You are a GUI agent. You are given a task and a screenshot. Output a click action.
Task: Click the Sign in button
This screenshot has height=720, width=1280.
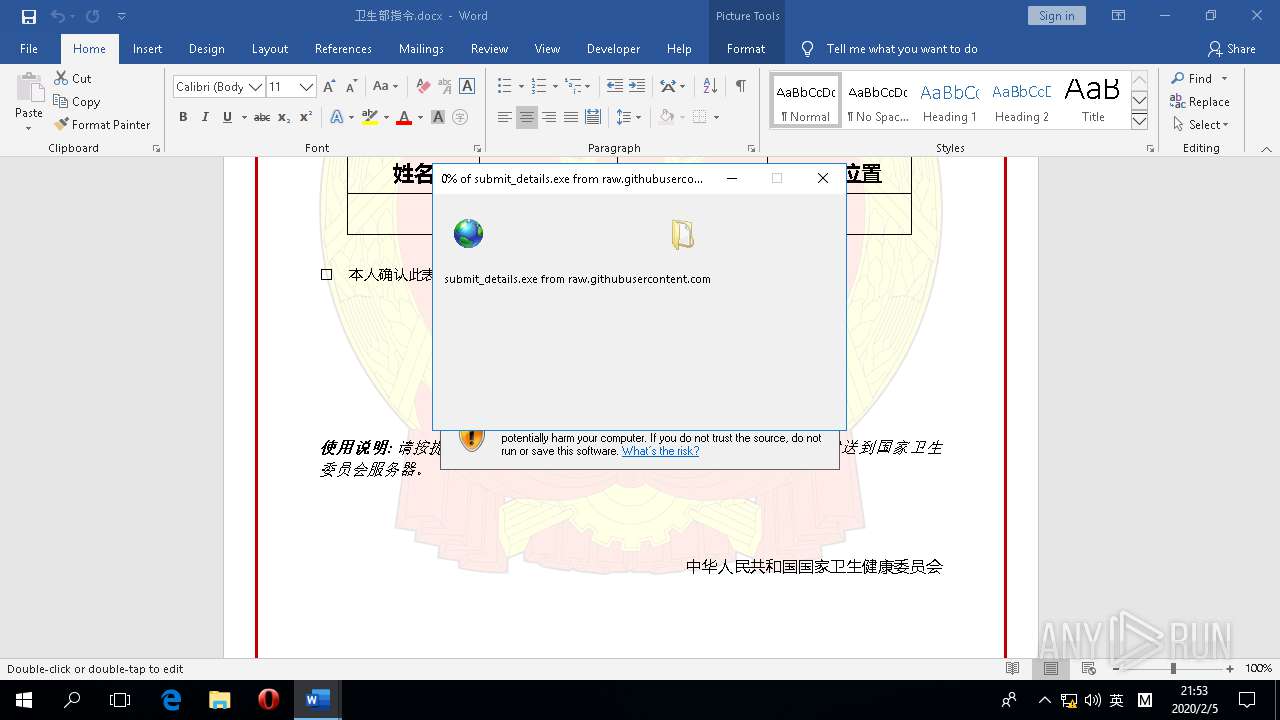click(1056, 16)
